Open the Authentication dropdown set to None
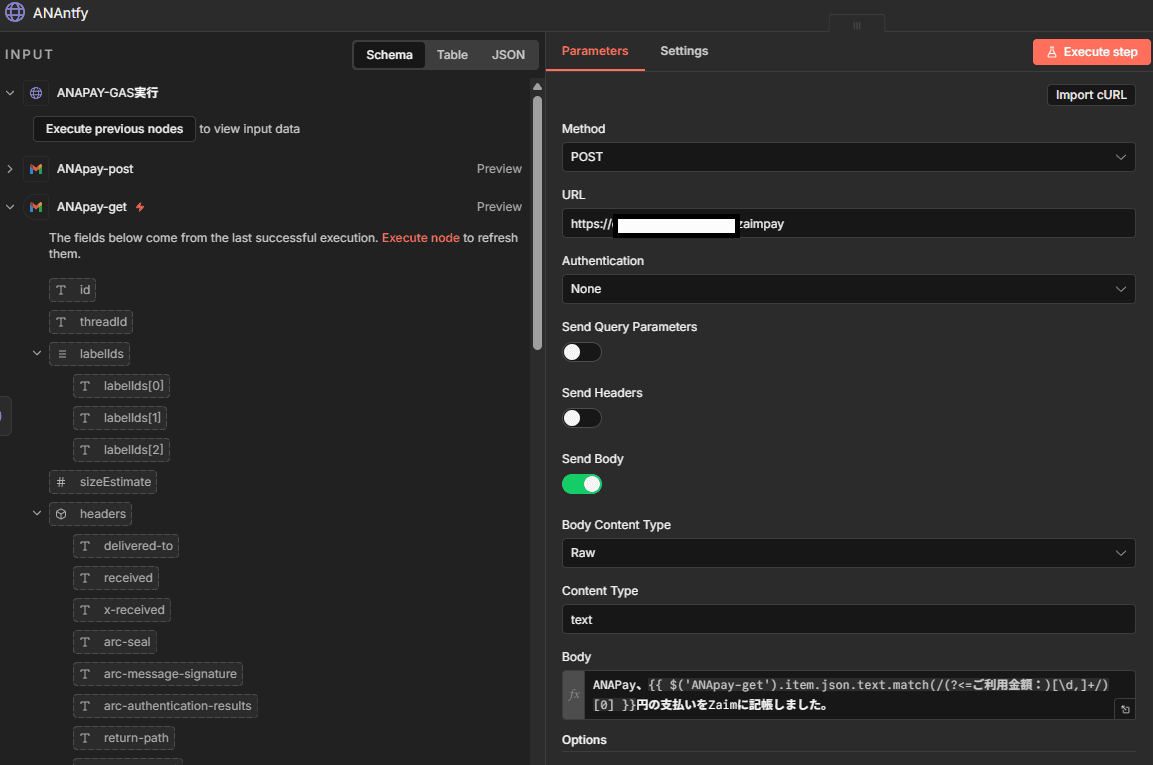This screenshot has height=765, width=1153. pos(847,289)
